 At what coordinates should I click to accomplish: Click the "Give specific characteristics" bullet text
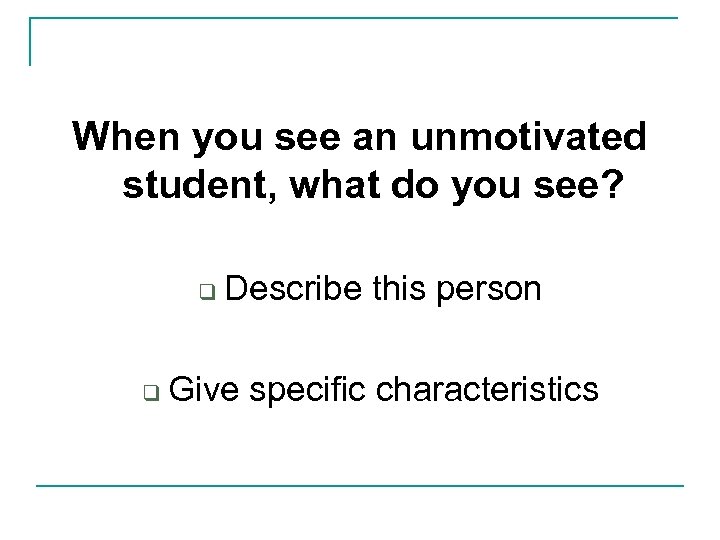click(385, 387)
